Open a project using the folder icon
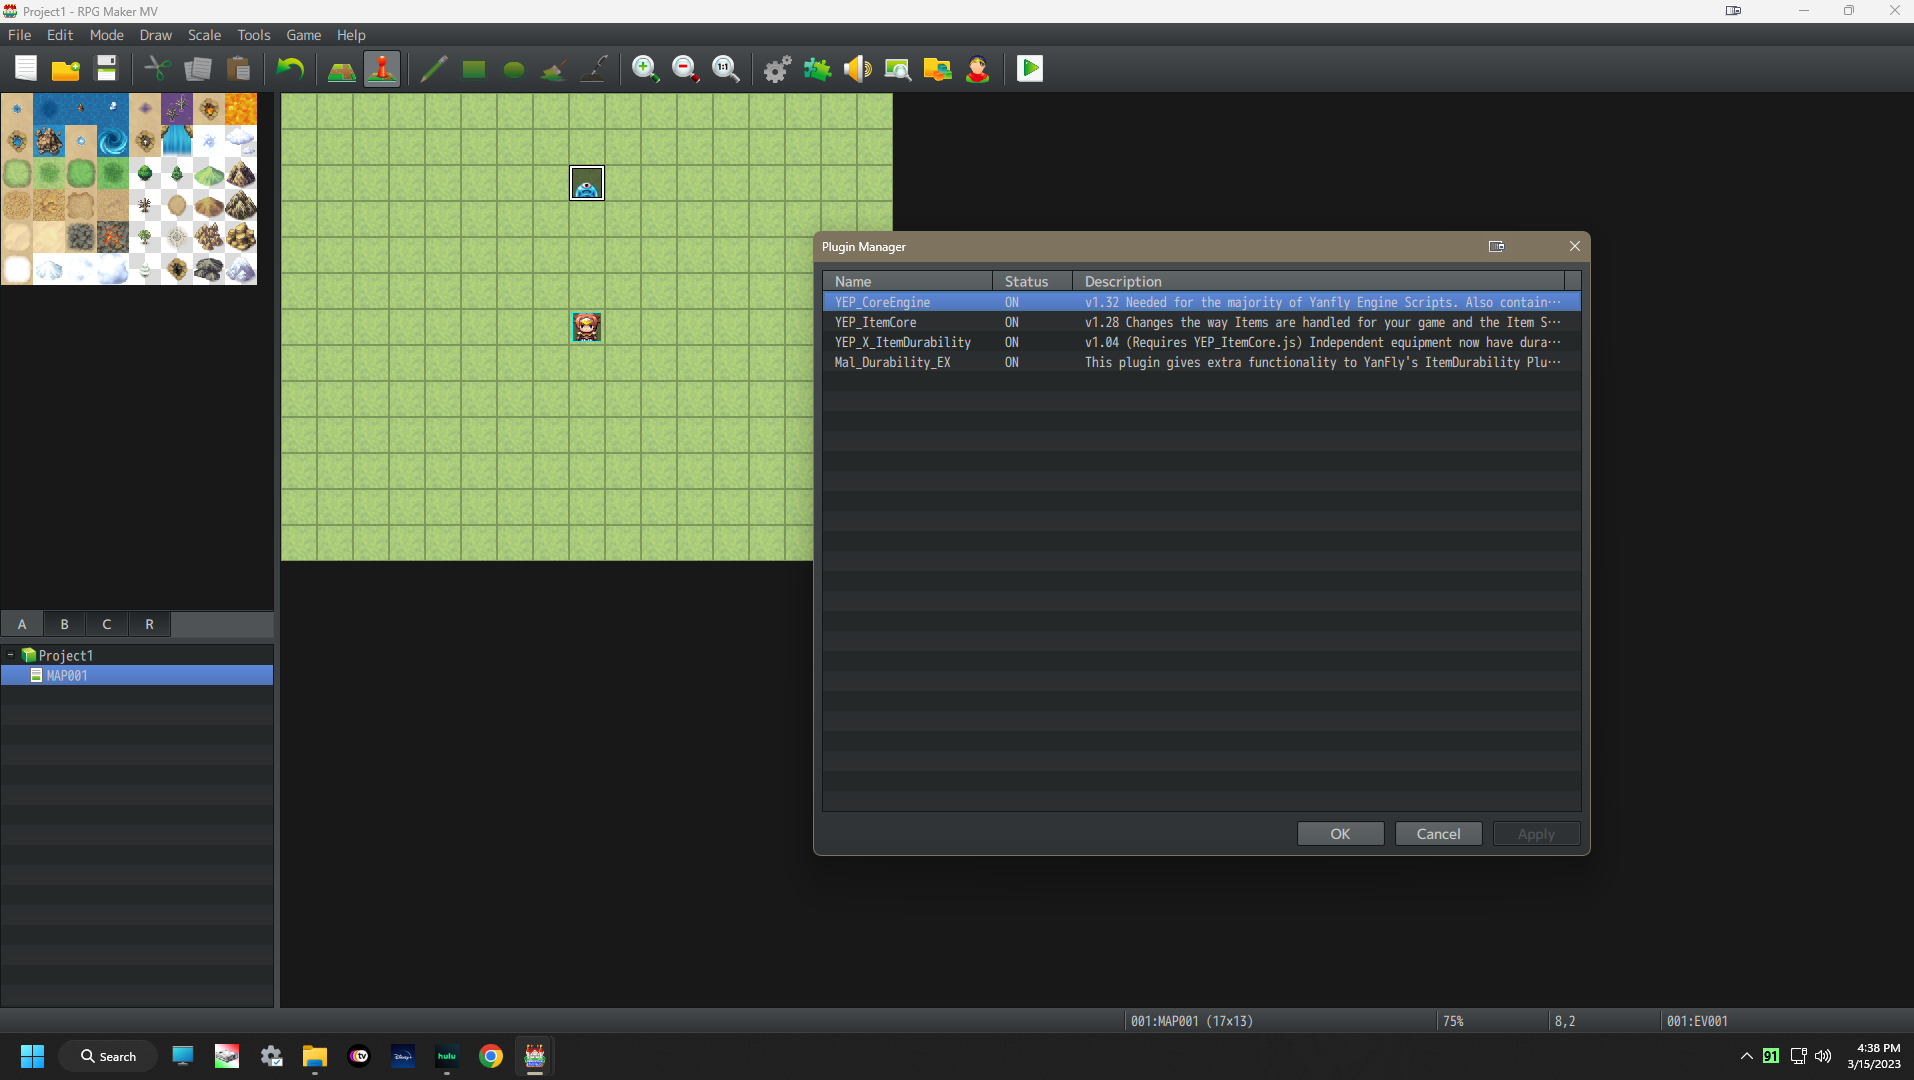Viewport: 1914px width, 1080px height. click(x=66, y=69)
